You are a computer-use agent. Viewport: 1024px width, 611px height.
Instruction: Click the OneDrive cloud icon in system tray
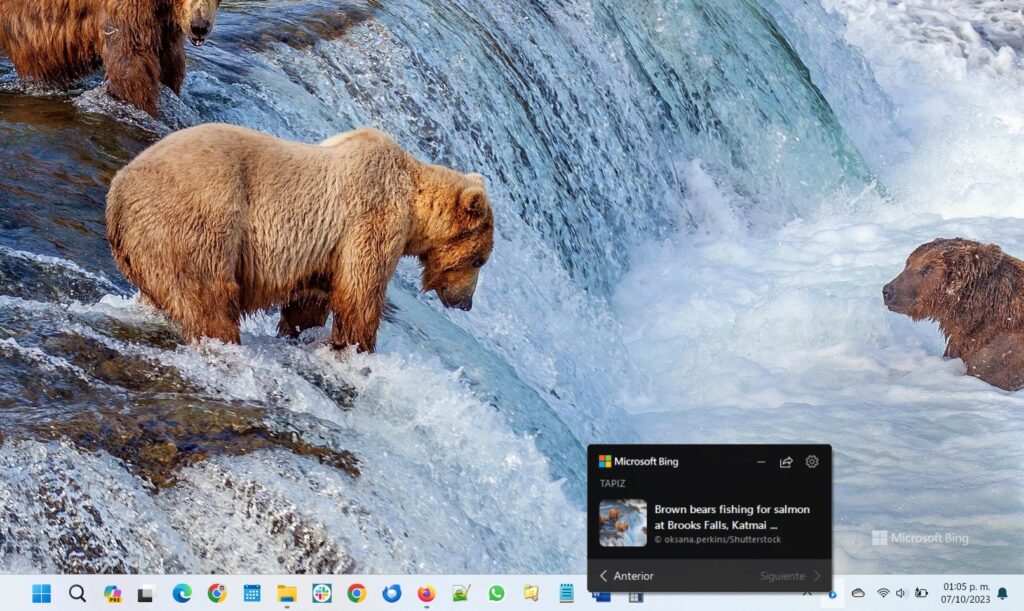(859, 592)
